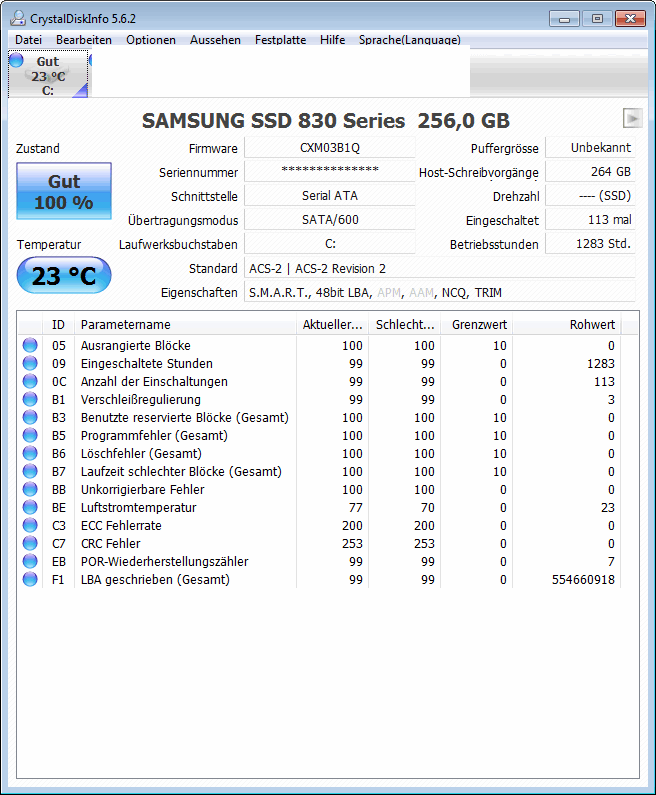656x795 pixels.
Task: Click the Betriebsstunden value 1283 Std.
Action: coord(590,244)
